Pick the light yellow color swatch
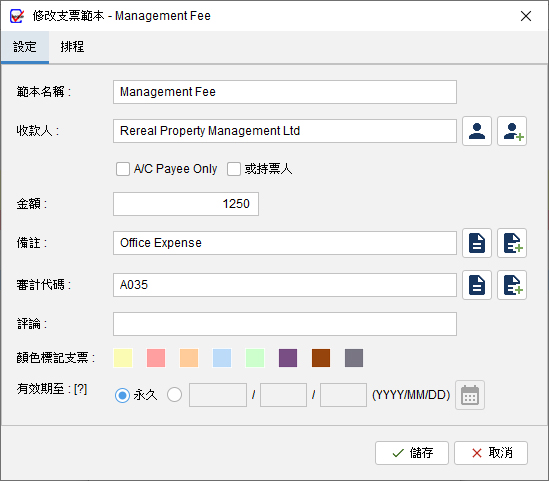 [123, 358]
